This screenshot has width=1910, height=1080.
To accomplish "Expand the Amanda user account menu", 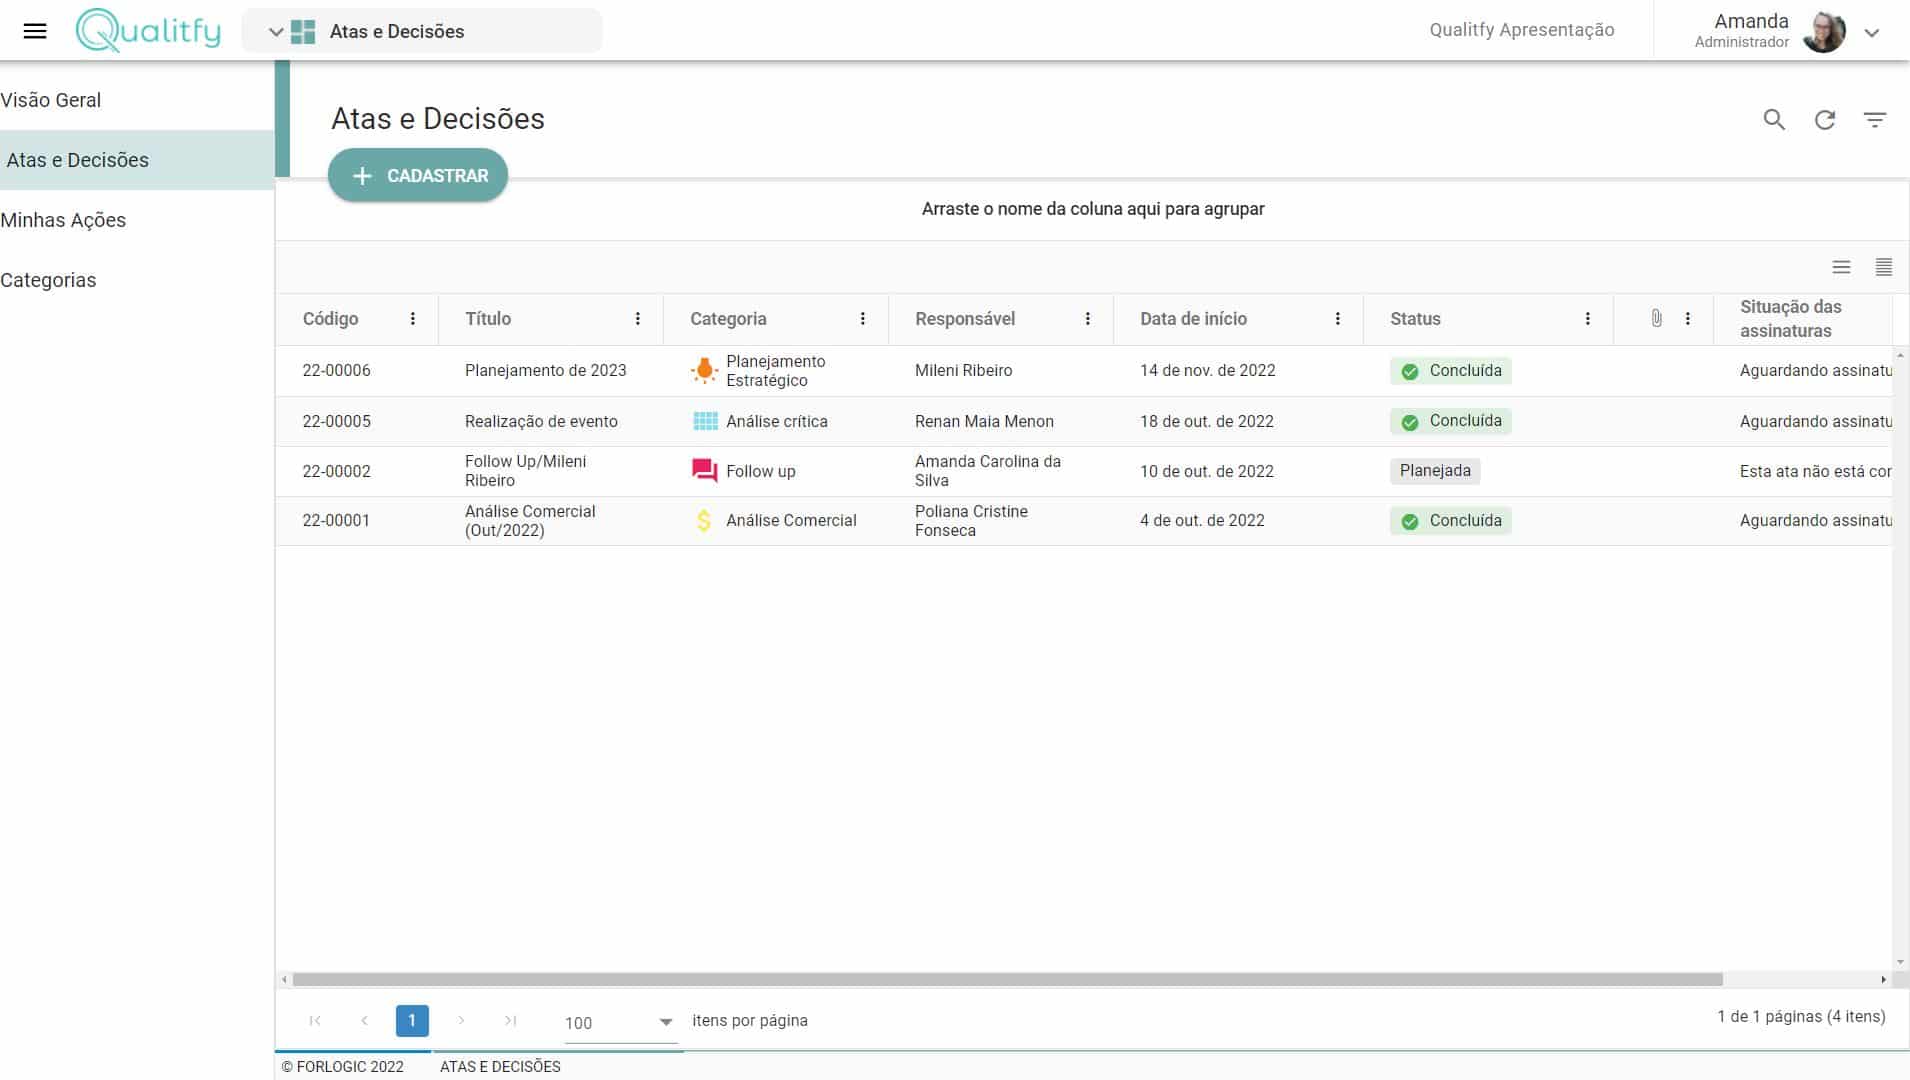I will [x=1872, y=32].
